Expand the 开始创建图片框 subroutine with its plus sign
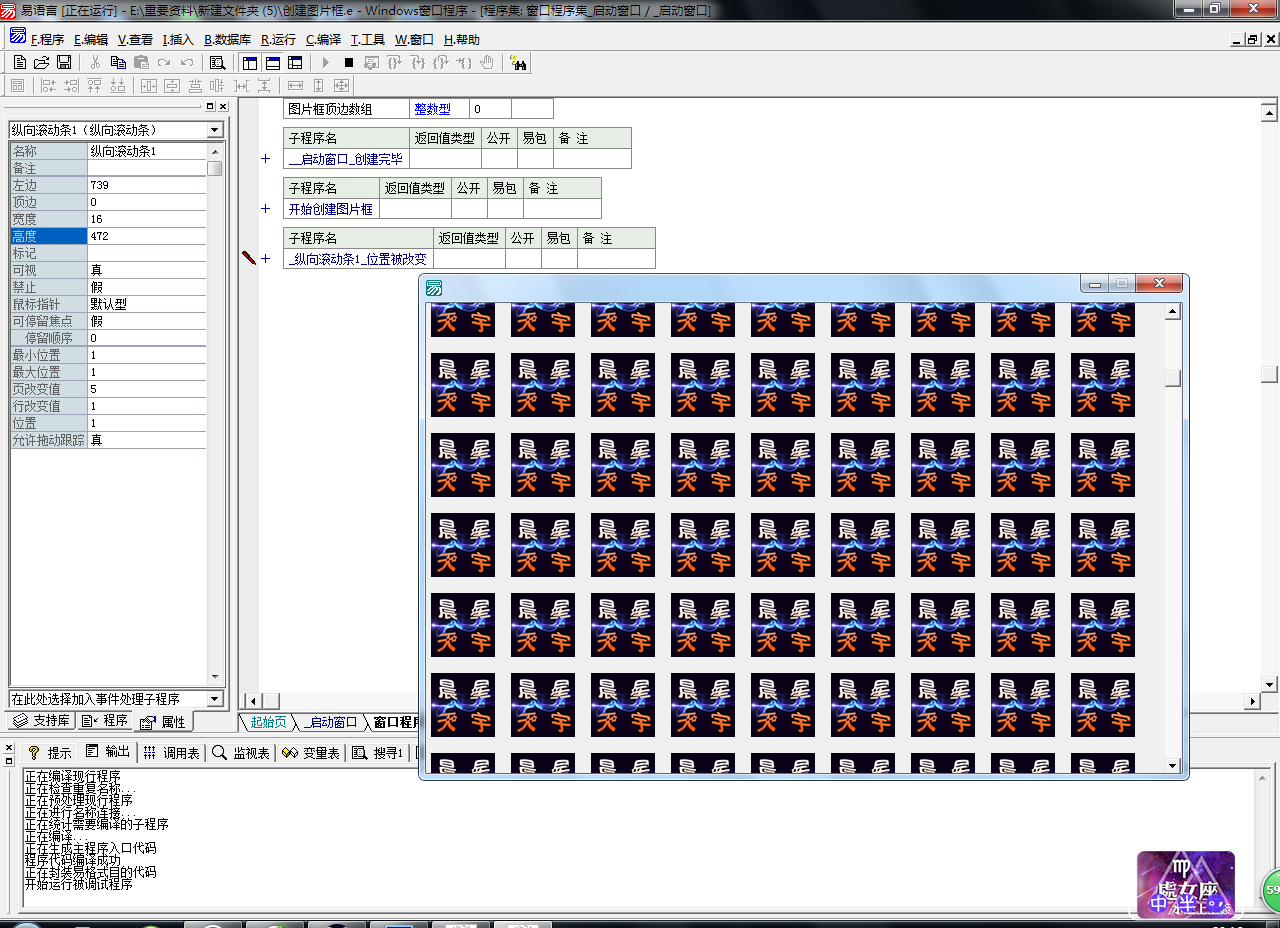The width and height of the screenshot is (1280, 928). click(265, 208)
